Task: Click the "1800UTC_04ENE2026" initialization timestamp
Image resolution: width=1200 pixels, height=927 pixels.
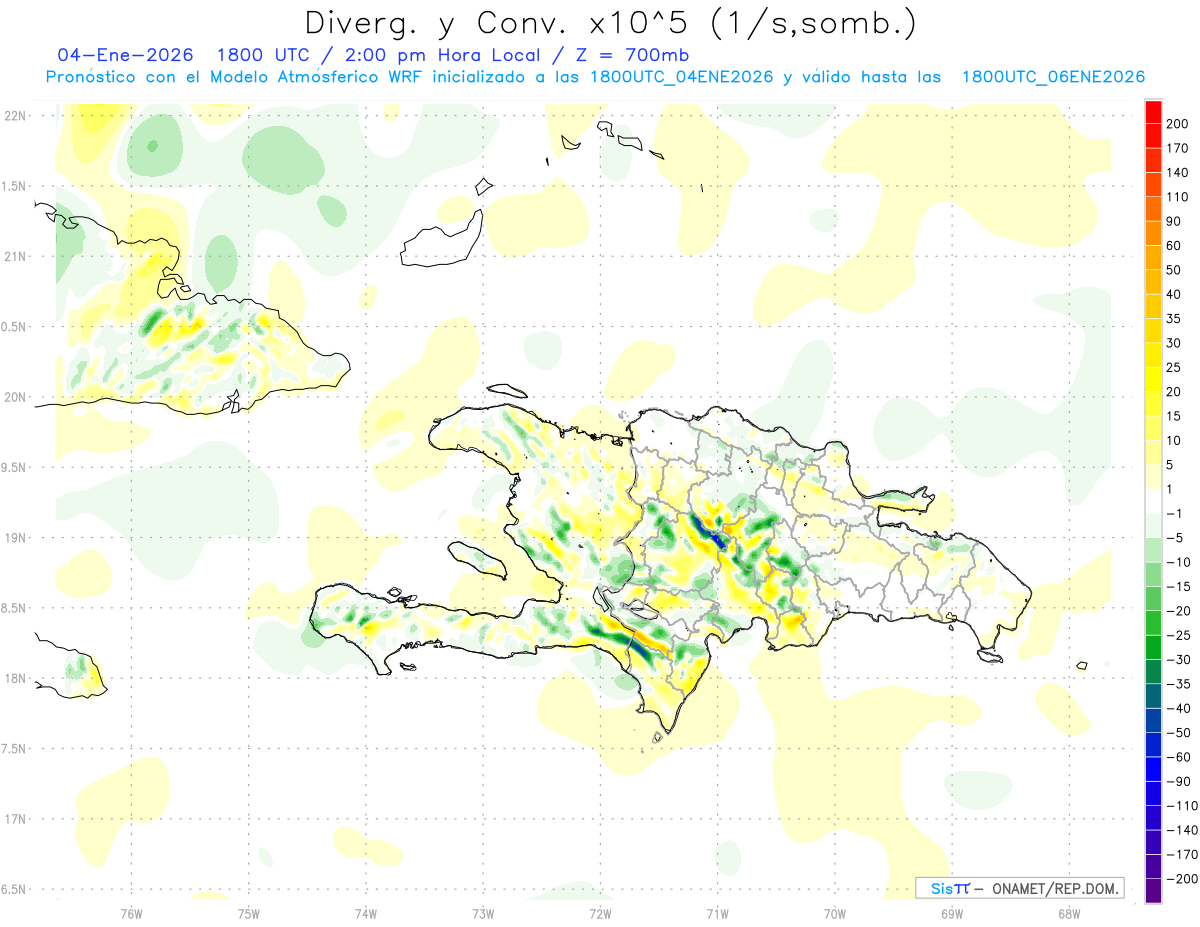Action: click(682, 77)
